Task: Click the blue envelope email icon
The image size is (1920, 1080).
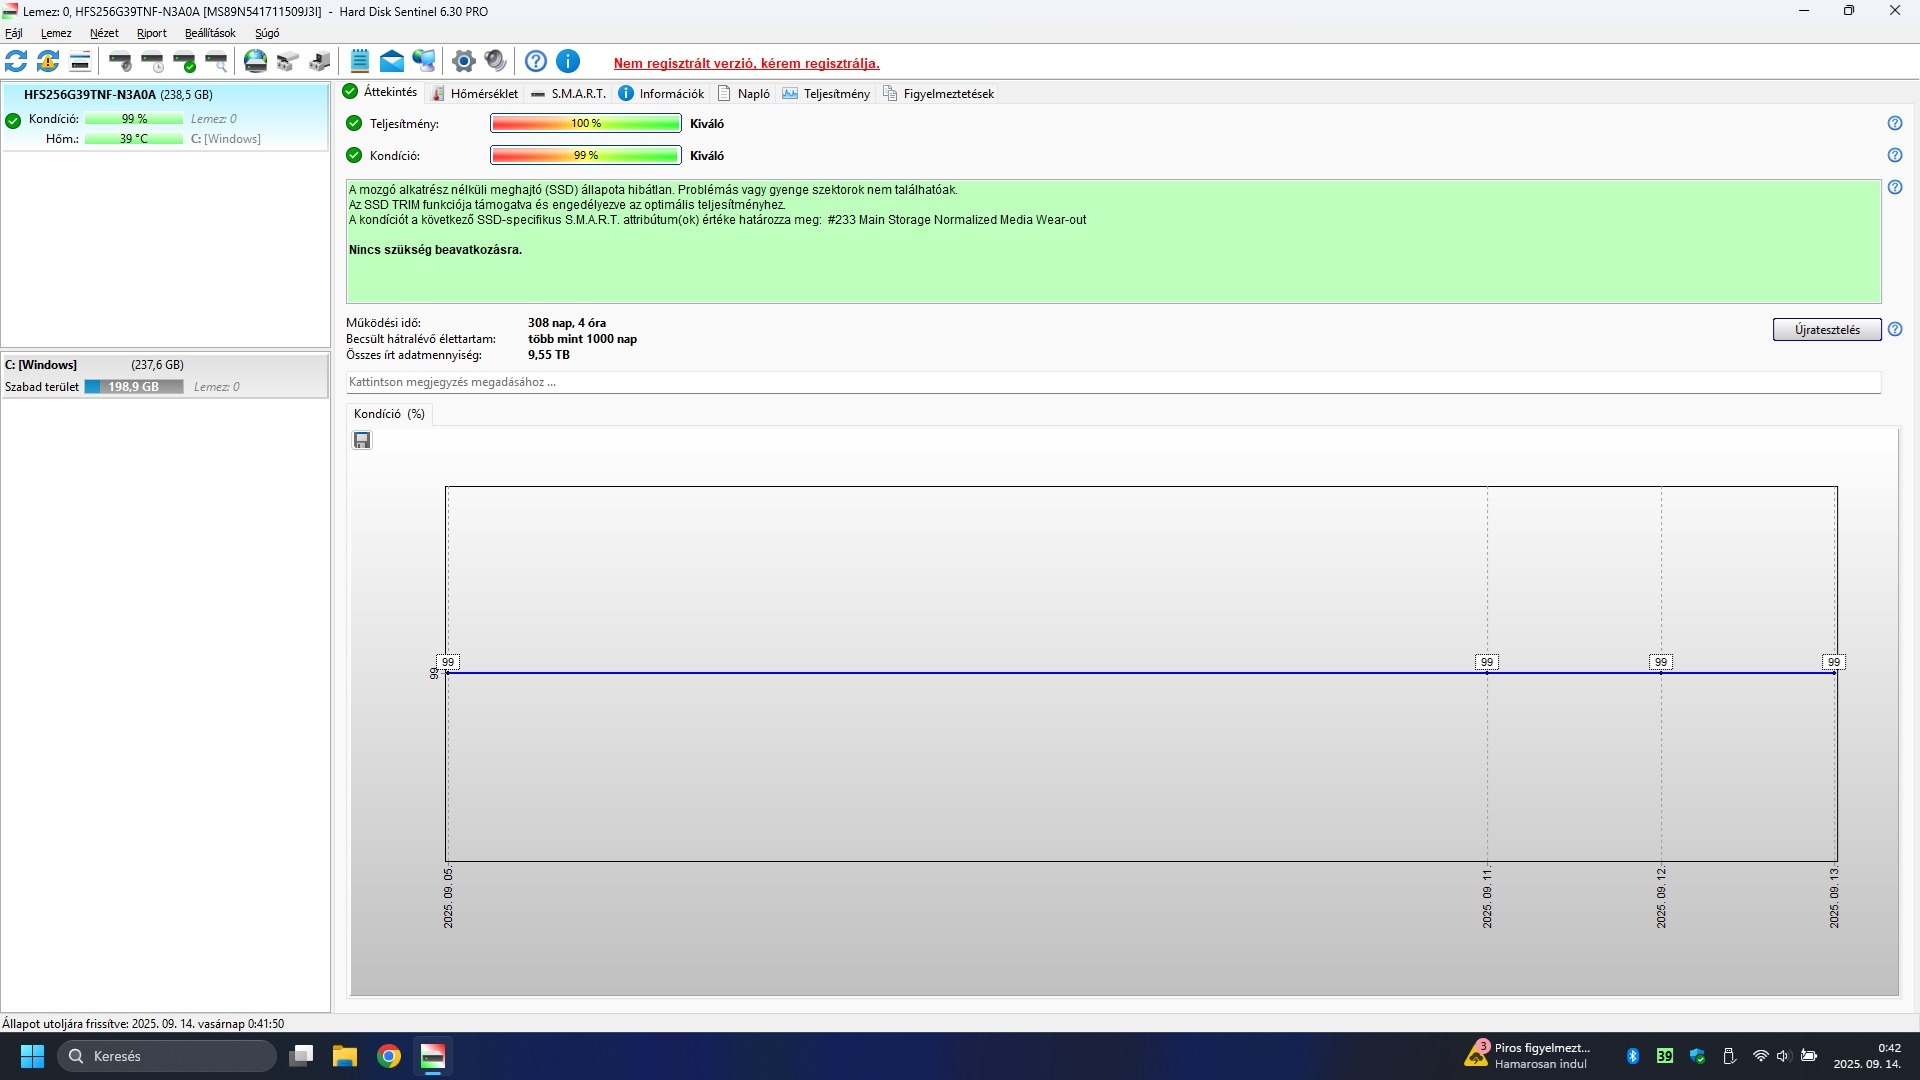Action: [392, 62]
